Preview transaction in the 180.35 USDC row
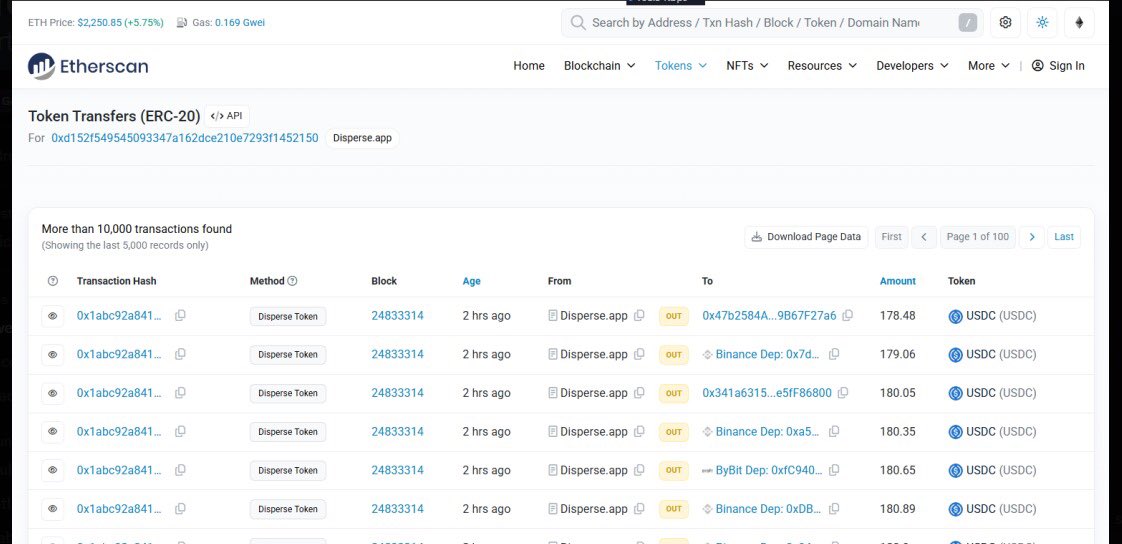1122x544 pixels. coord(53,432)
